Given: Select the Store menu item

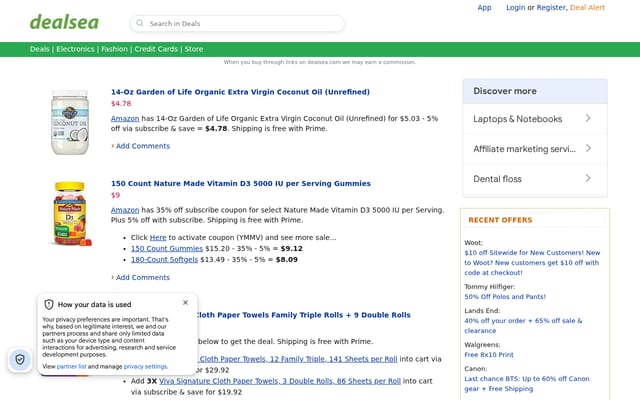Looking at the screenshot, I should [193, 49].
